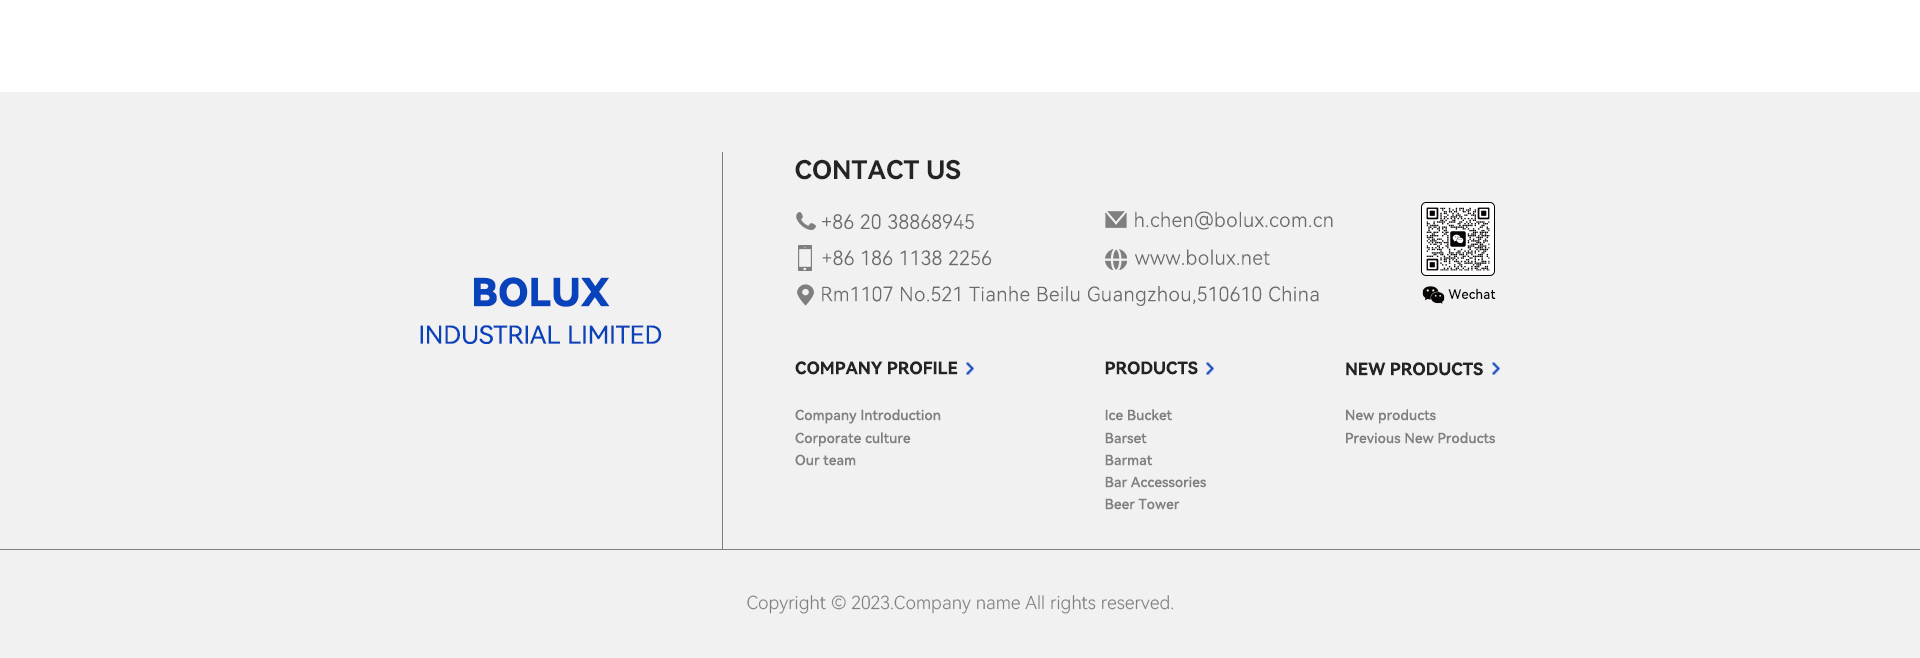The height and width of the screenshot is (658, 1920).
Task: Visit the Beer Tower link
Action: (1141, 504)
